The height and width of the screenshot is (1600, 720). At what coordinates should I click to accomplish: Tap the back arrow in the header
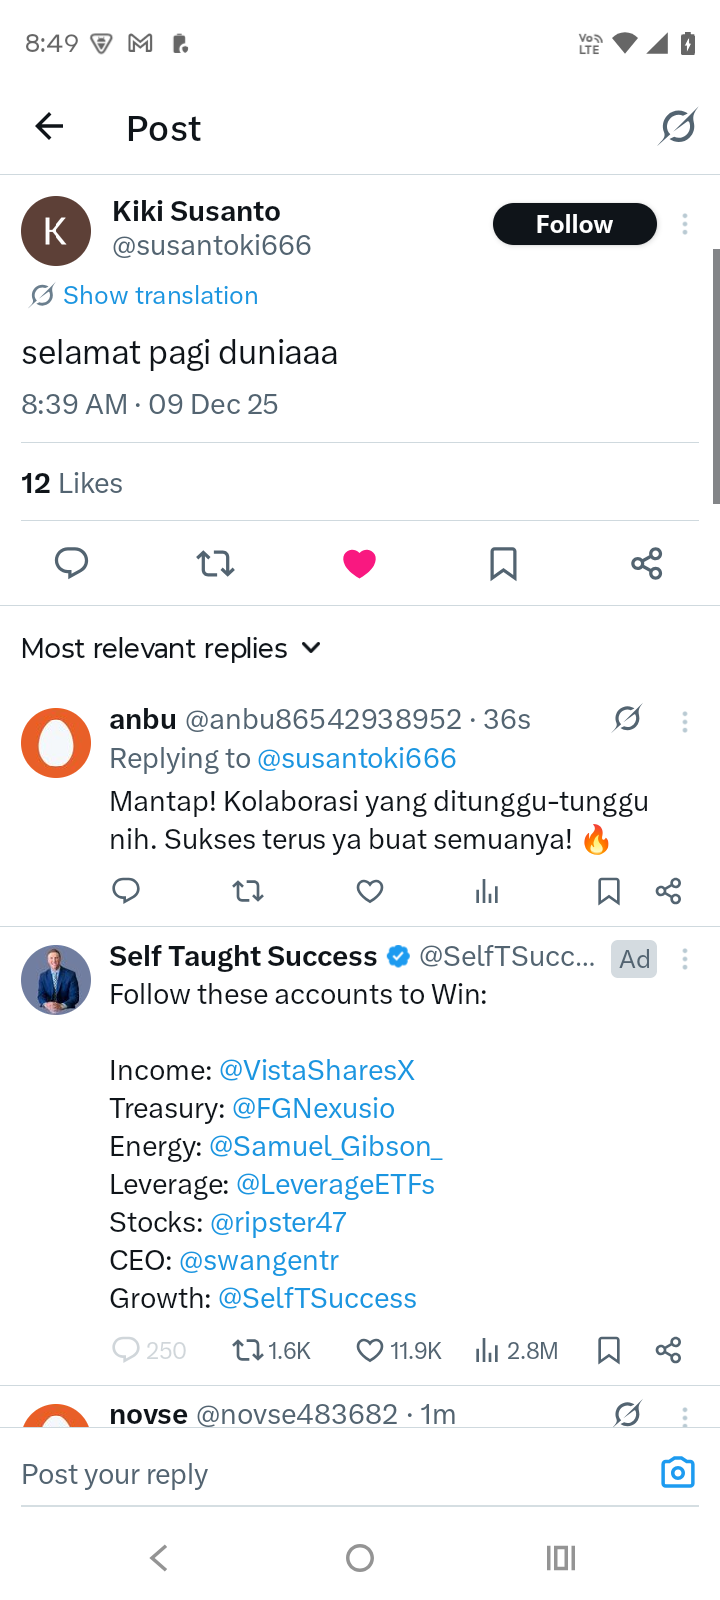tap(49, 127)
